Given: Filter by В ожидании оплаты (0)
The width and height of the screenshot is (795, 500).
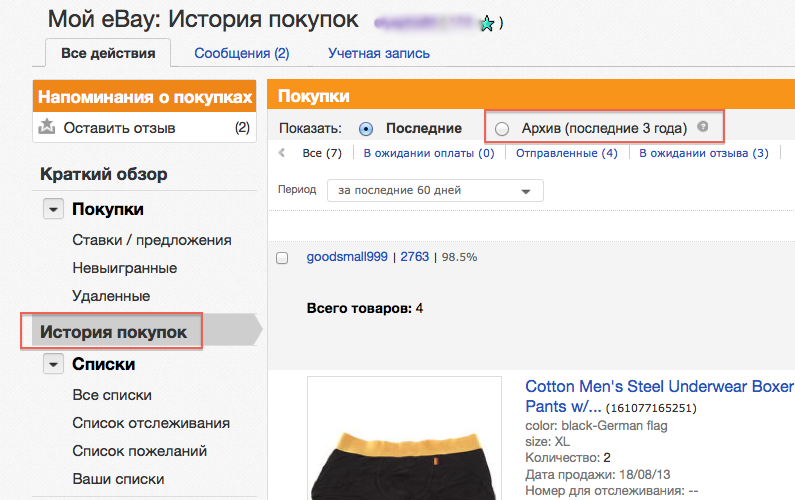Looking at the screenshot, I should [x=429, y=153].
